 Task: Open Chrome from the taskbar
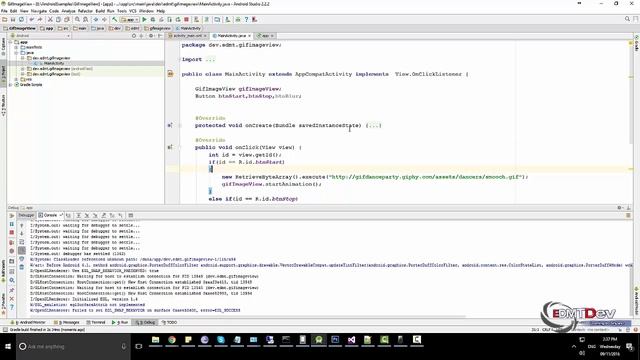172,340
